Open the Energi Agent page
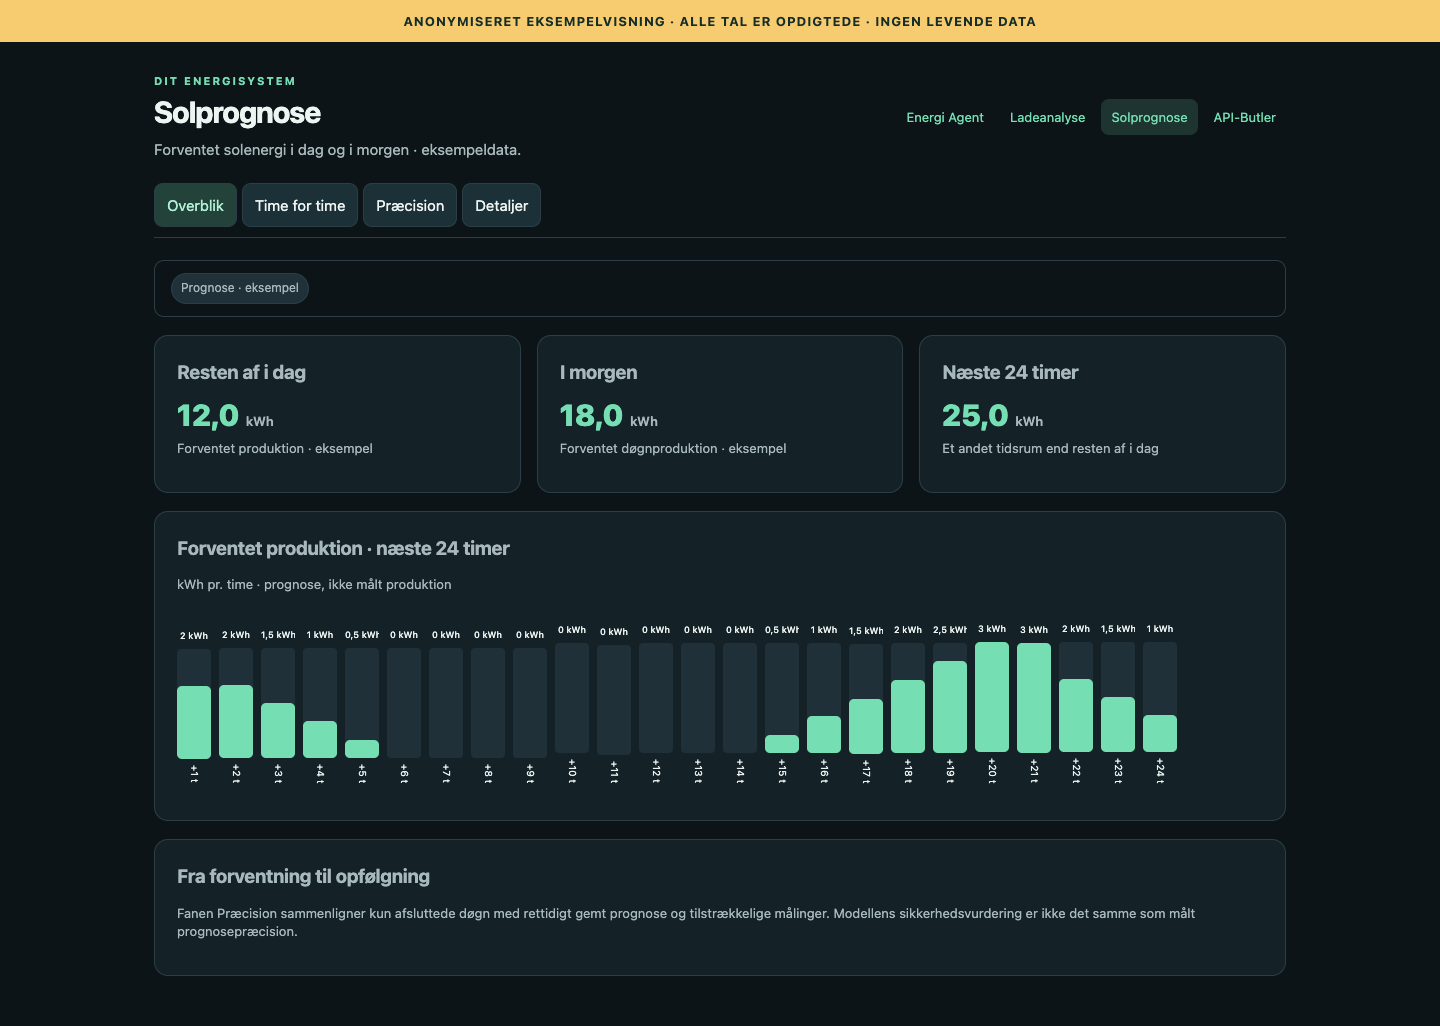1440x1026 pixels. pos(945,117)
